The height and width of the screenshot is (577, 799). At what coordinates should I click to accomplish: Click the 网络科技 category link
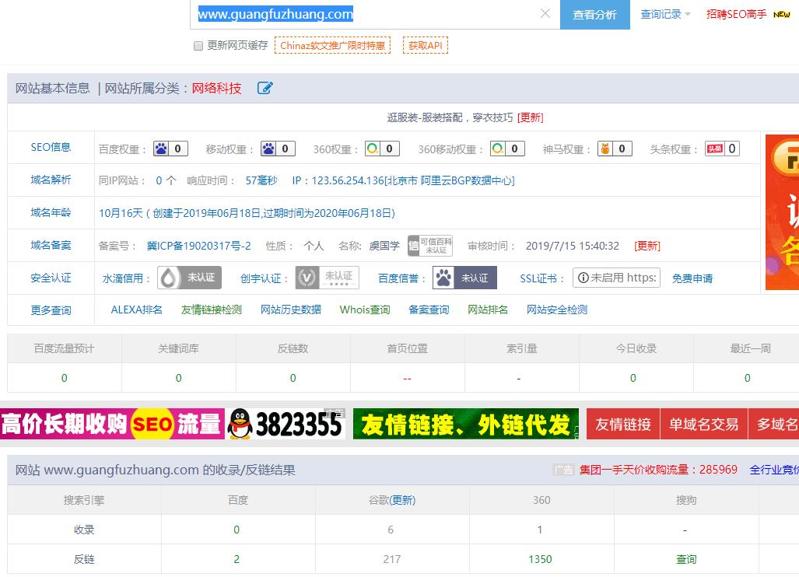217,88
